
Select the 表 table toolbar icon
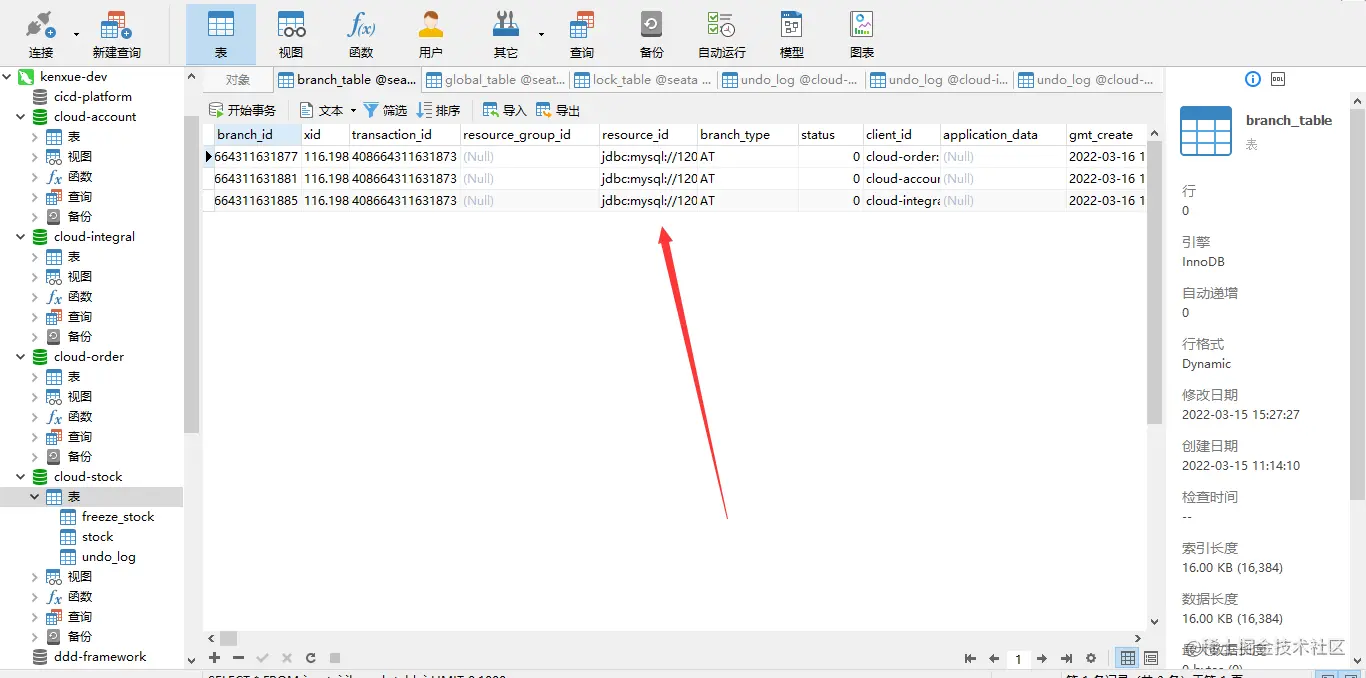pyautogui.click(x=221, y=34)
